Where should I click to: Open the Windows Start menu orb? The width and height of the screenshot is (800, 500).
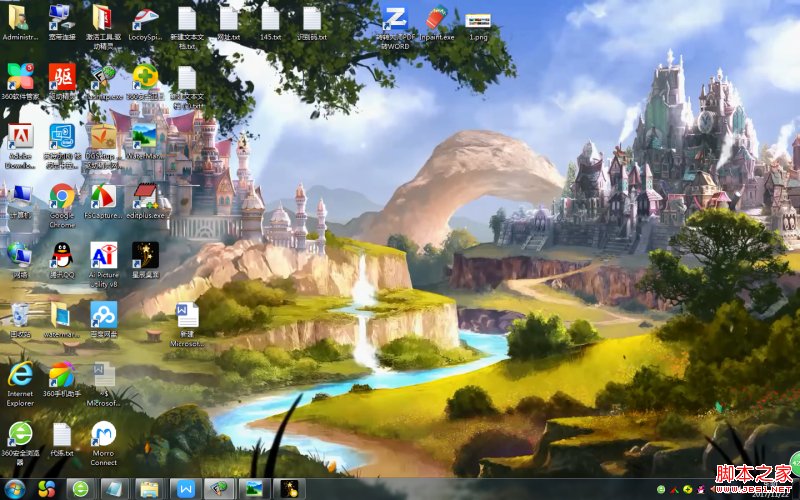[14, 490]
